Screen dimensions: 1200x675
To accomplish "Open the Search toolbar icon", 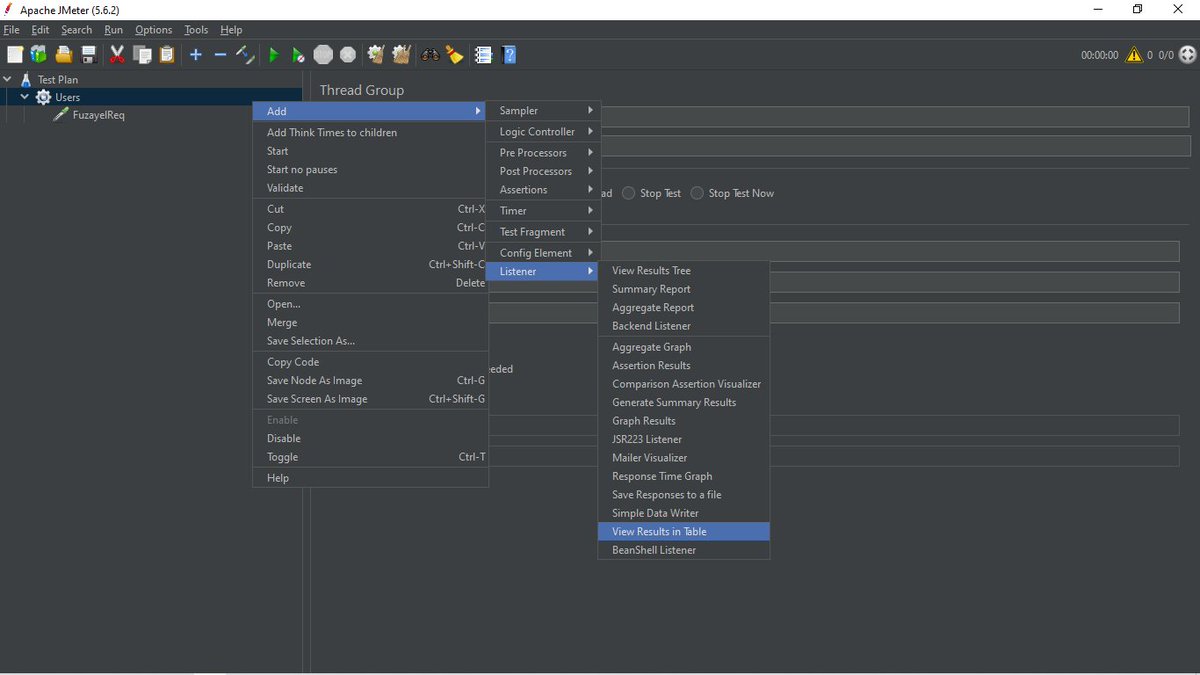I will [430, 54].
